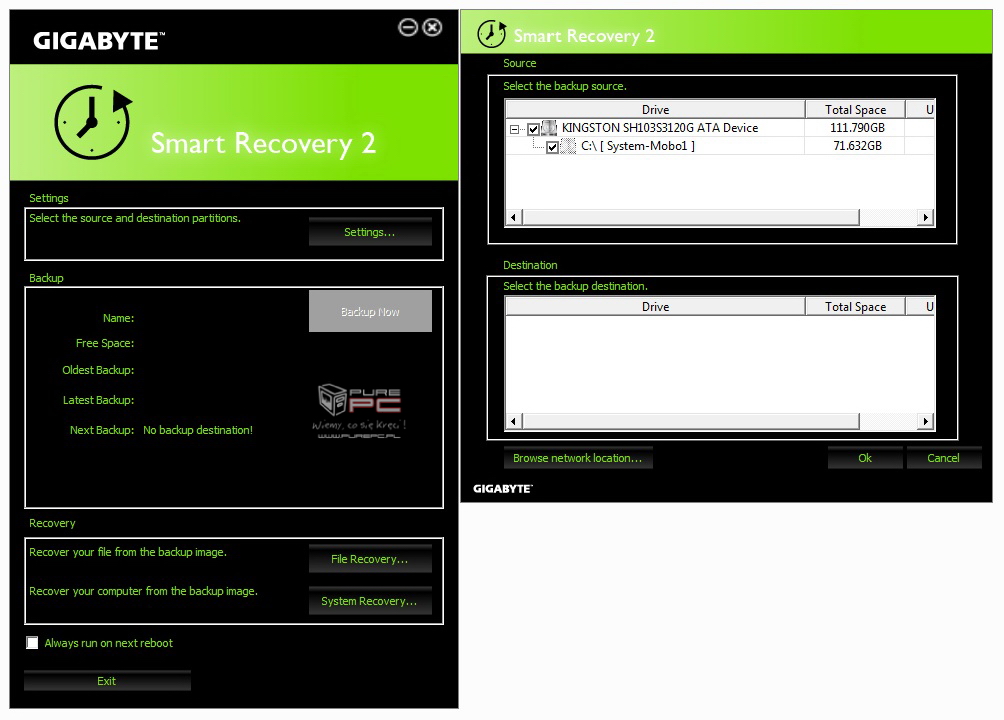
Task: Close the Smart Recovery main window
Action: click(432, 28)
